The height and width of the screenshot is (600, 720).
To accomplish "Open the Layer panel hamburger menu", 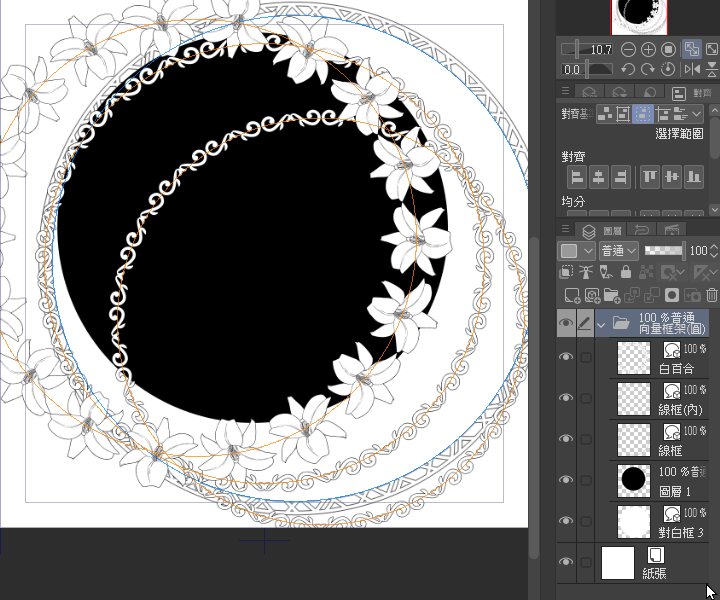I will (x=565, y=228).
